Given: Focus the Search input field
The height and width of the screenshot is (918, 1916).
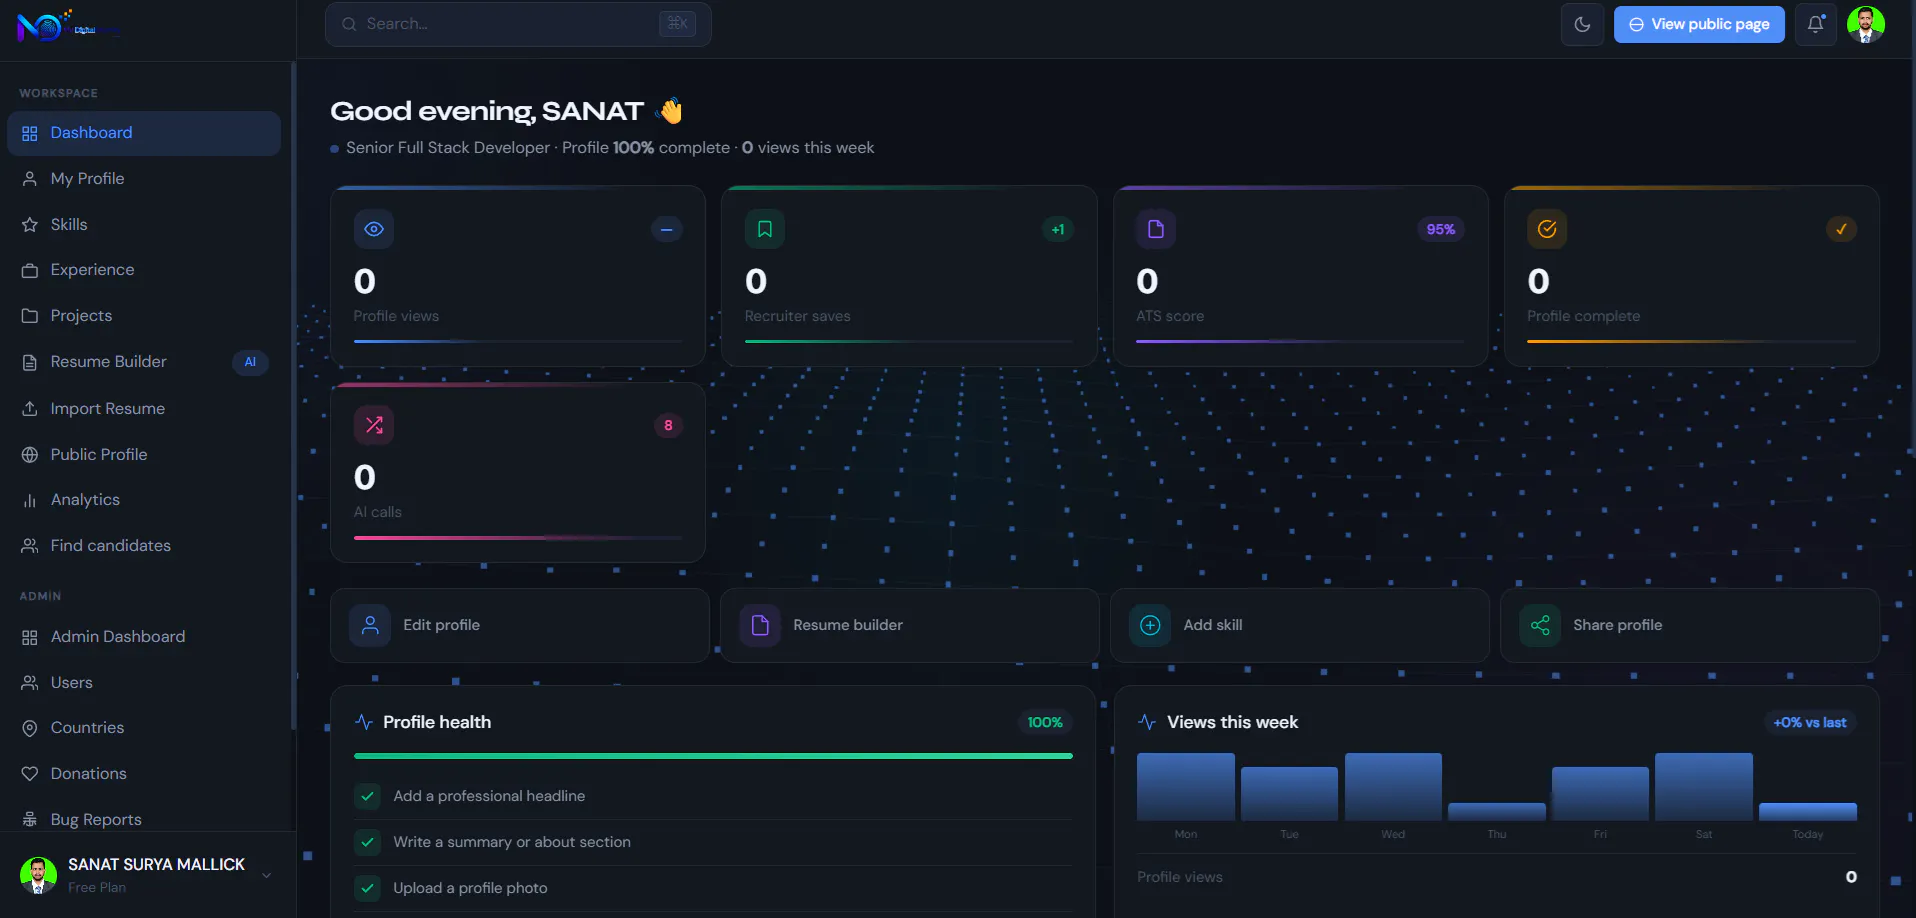Looking at the screenshot, I should coord(518,24).
